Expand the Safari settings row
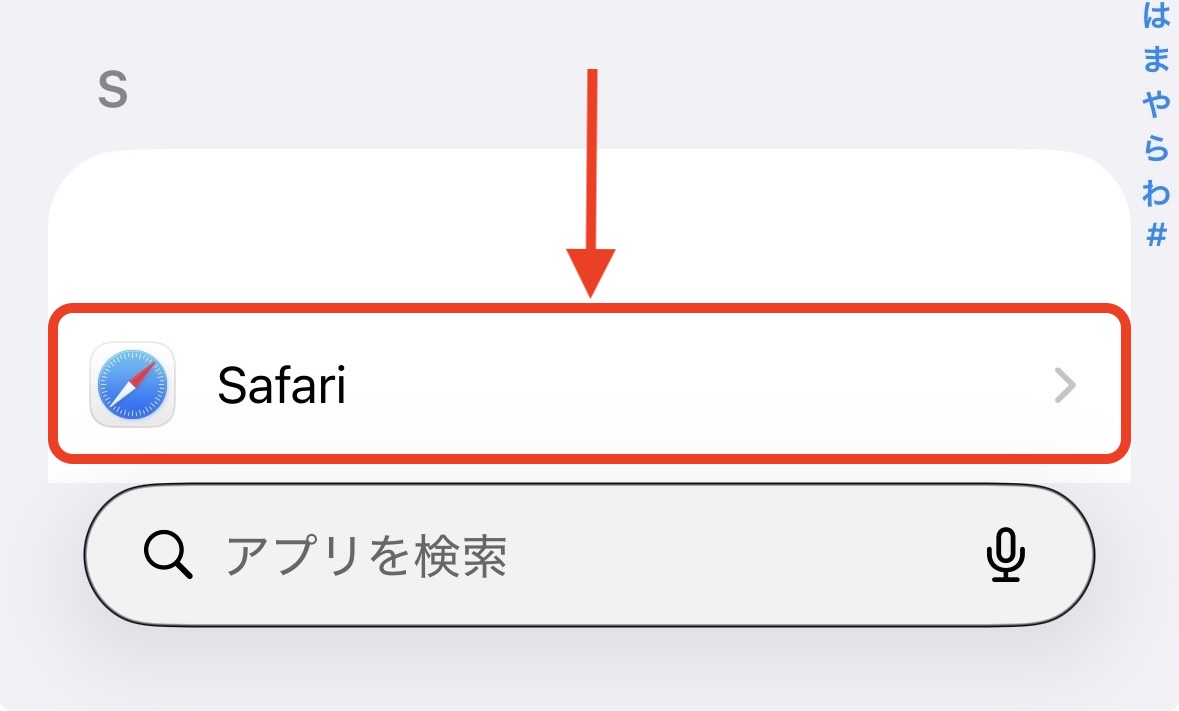Screen dimensions: 1179x711 point(590,385)
